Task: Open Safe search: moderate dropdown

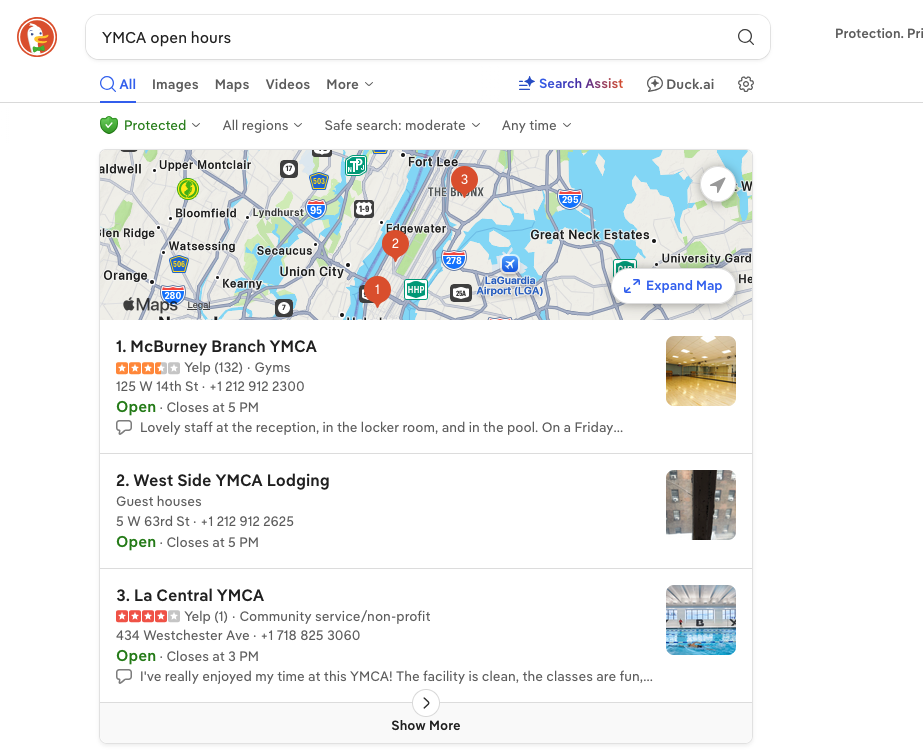Action: 403,125
